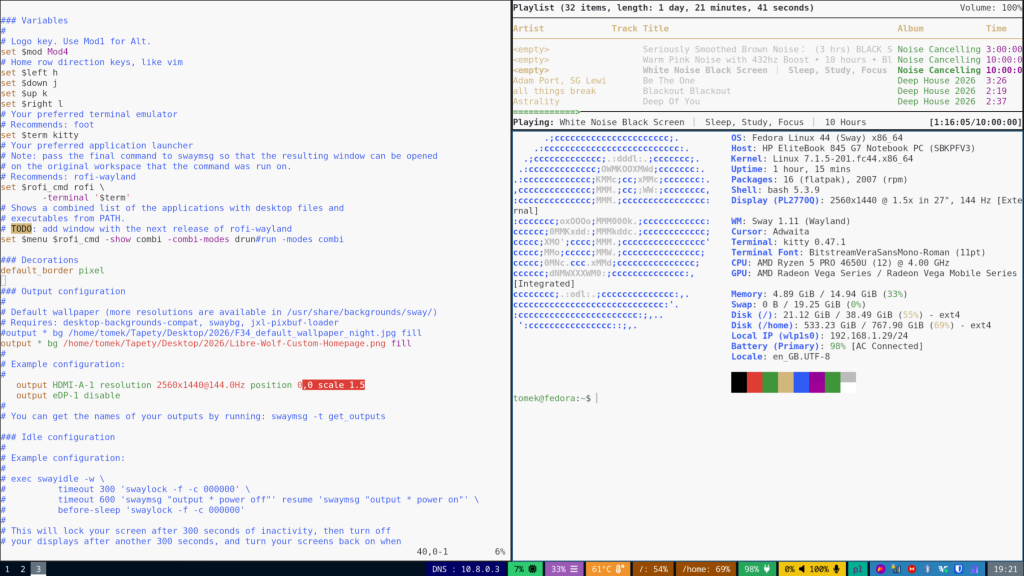The image size is (1024, 576).
Task: Click the 'pl' keyboard layout indicator
Action: 857,569
